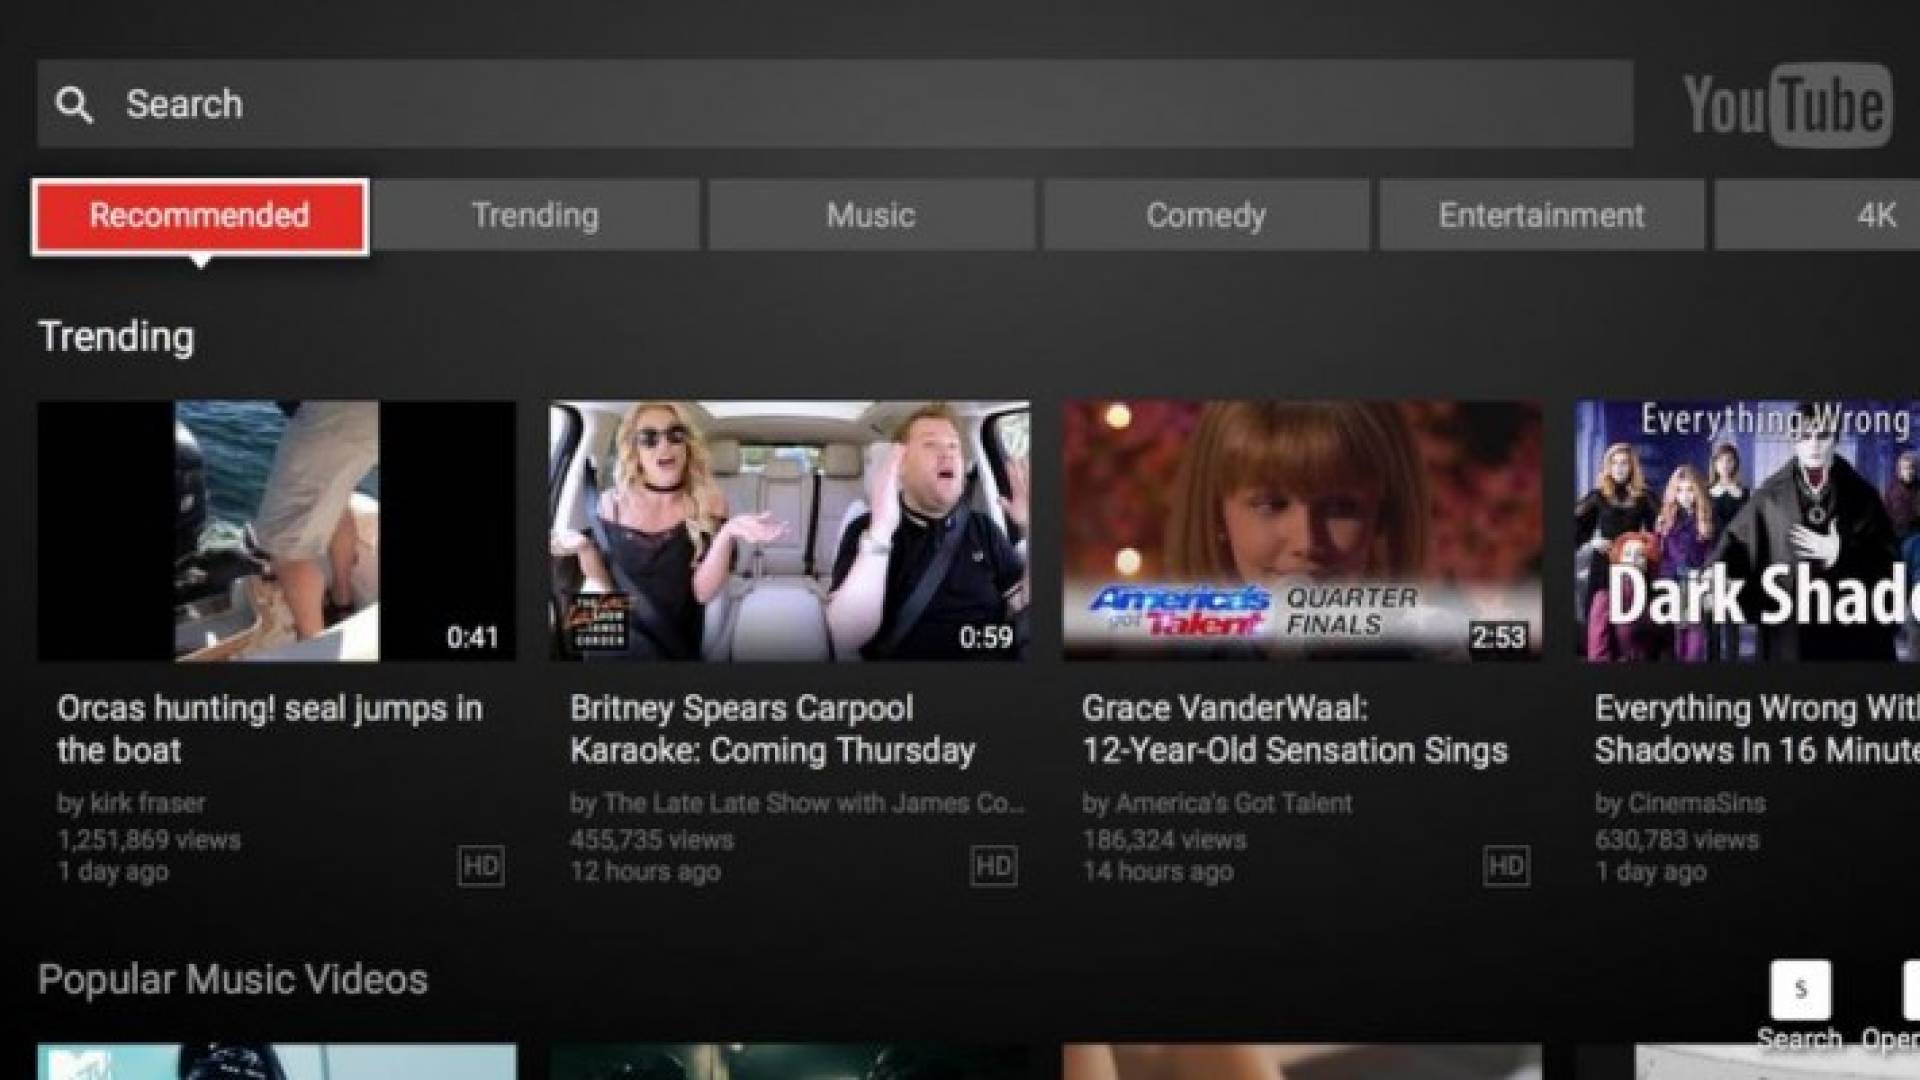Click into the Search input field
This screenshot has width=1920, height=1080.
pyautogui.click(x=835, y=104)
